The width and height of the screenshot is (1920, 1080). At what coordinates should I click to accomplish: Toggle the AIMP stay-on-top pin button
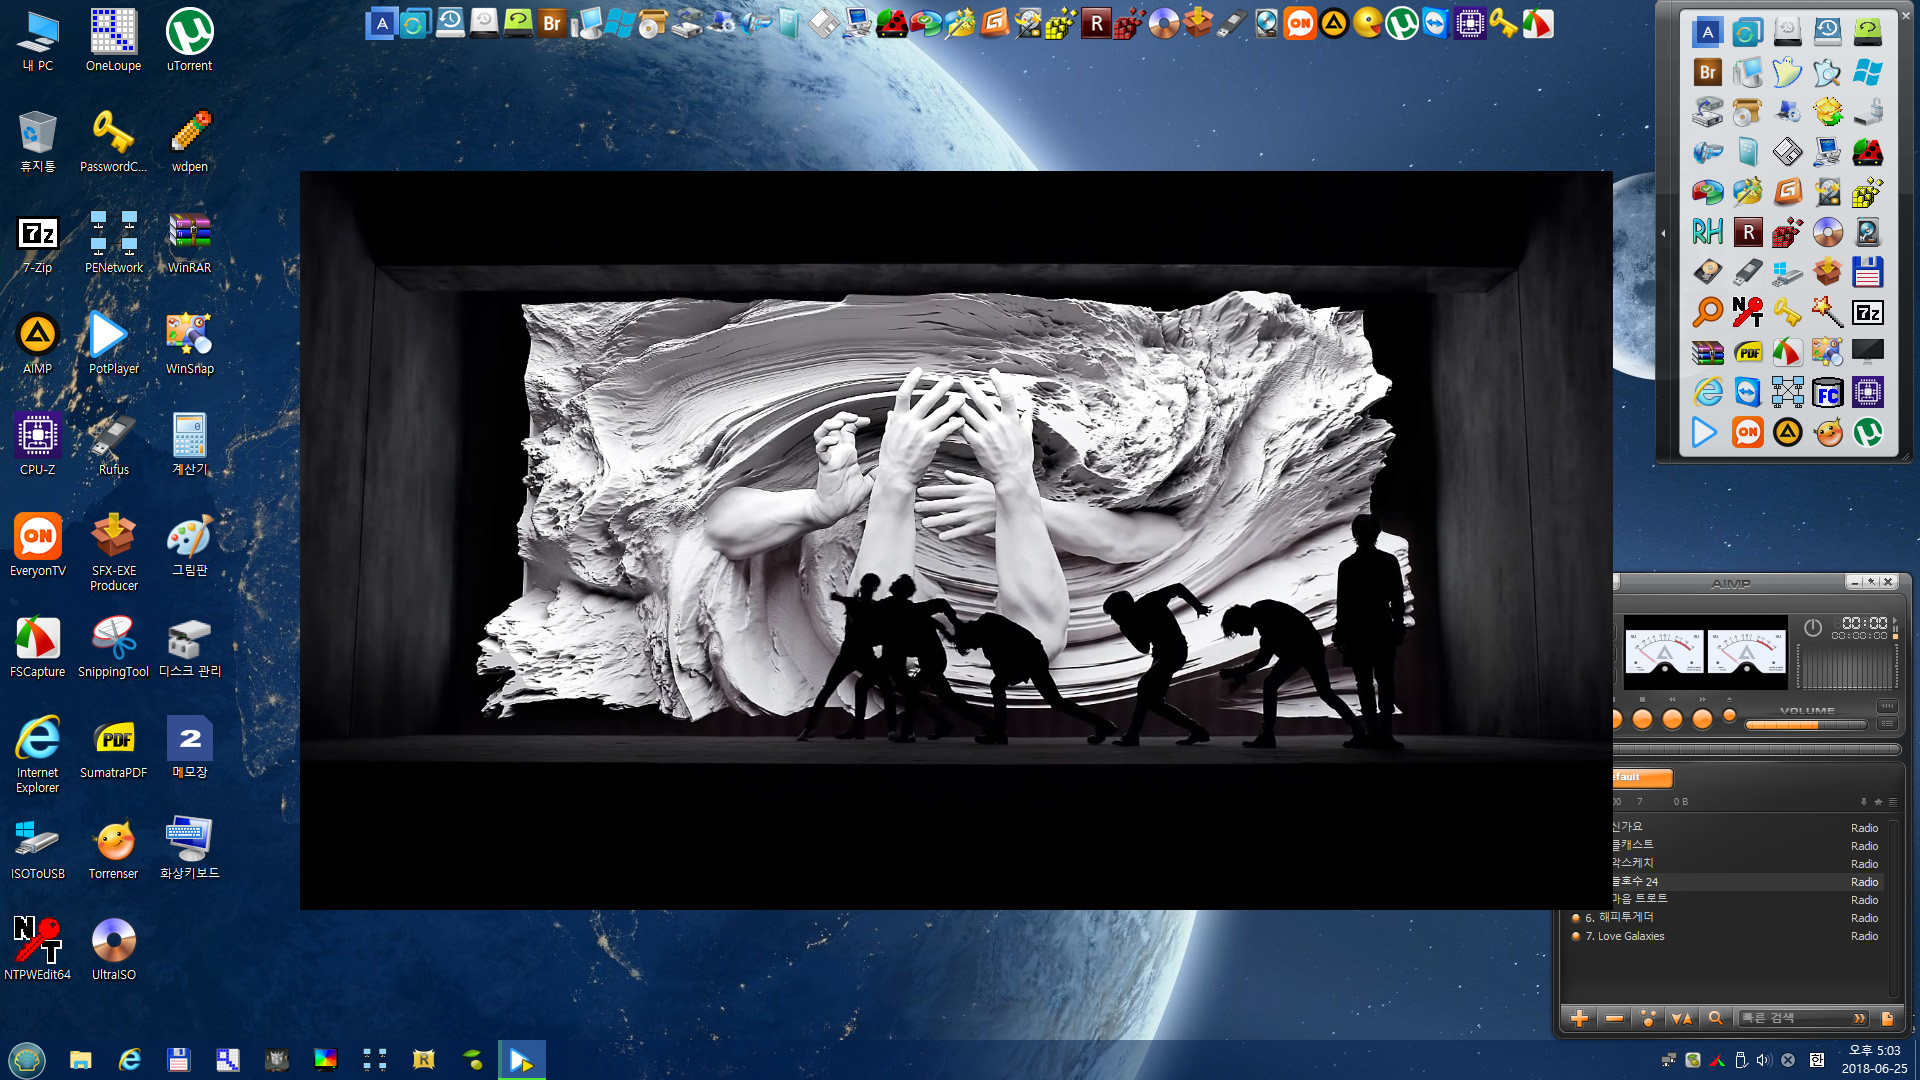coord(1871,582)
